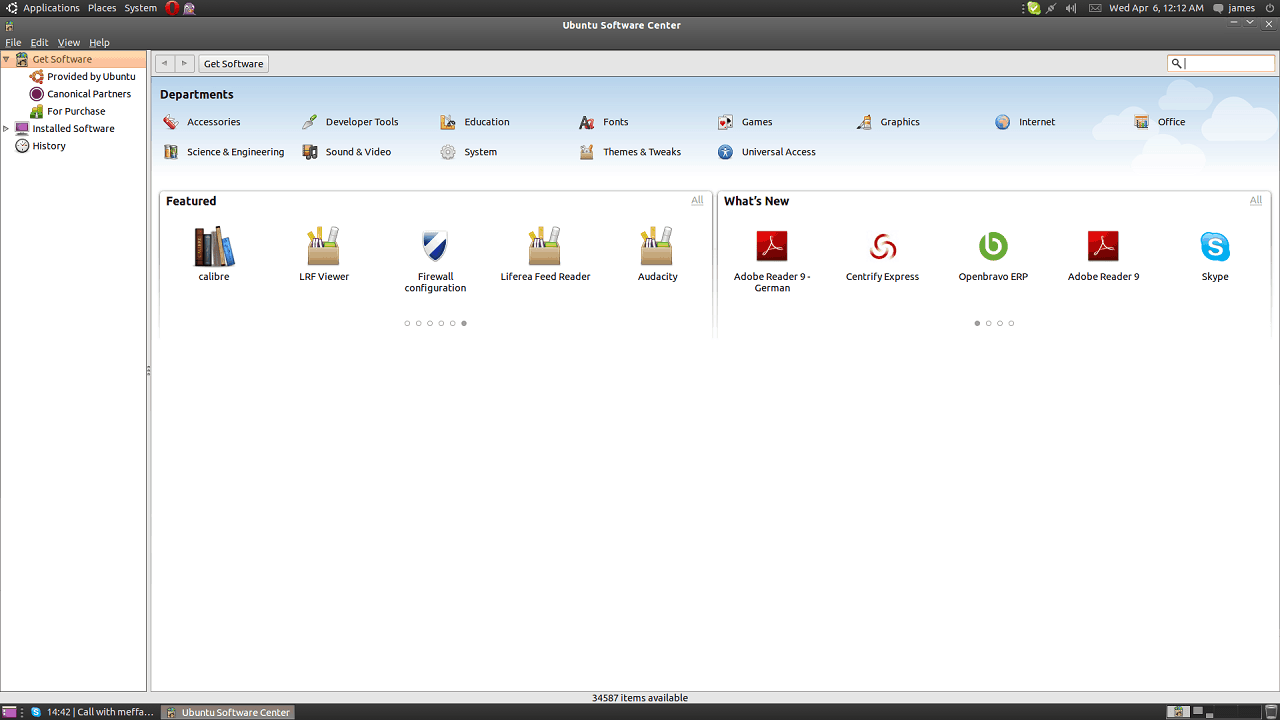Click the search input field

(1229, 63)
